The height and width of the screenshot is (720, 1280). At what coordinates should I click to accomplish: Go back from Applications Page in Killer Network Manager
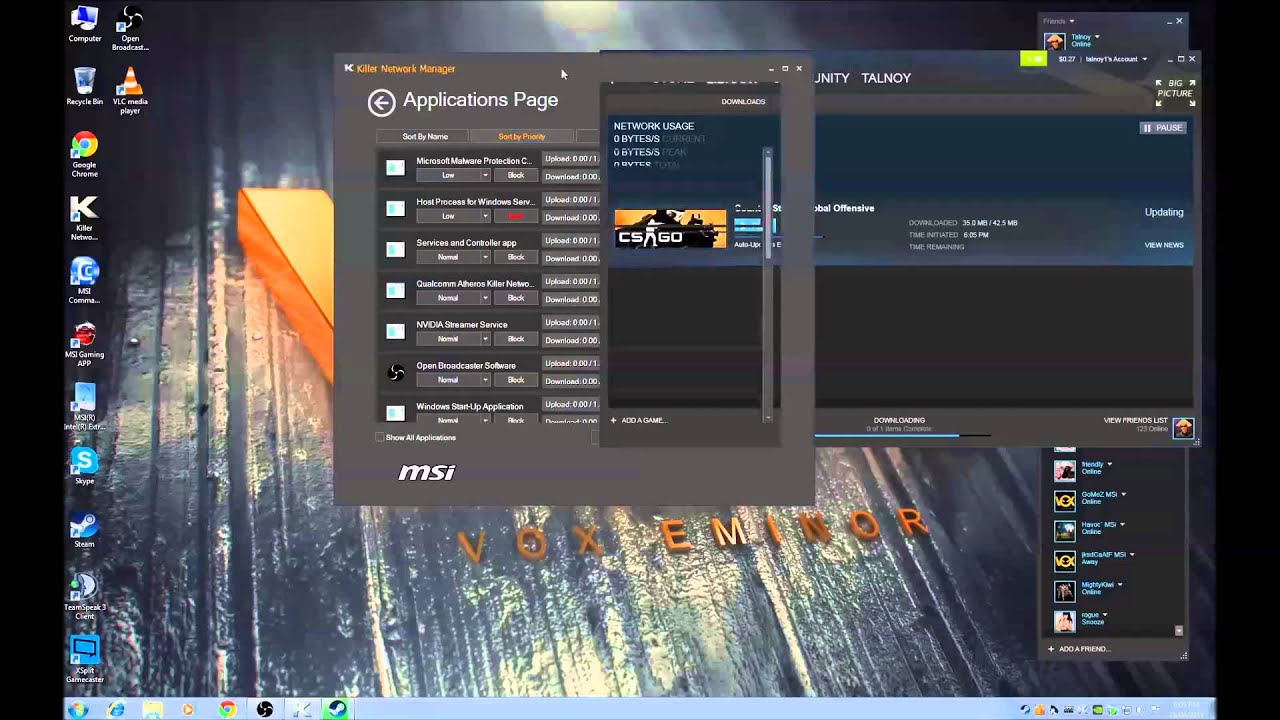pos(381,102)
